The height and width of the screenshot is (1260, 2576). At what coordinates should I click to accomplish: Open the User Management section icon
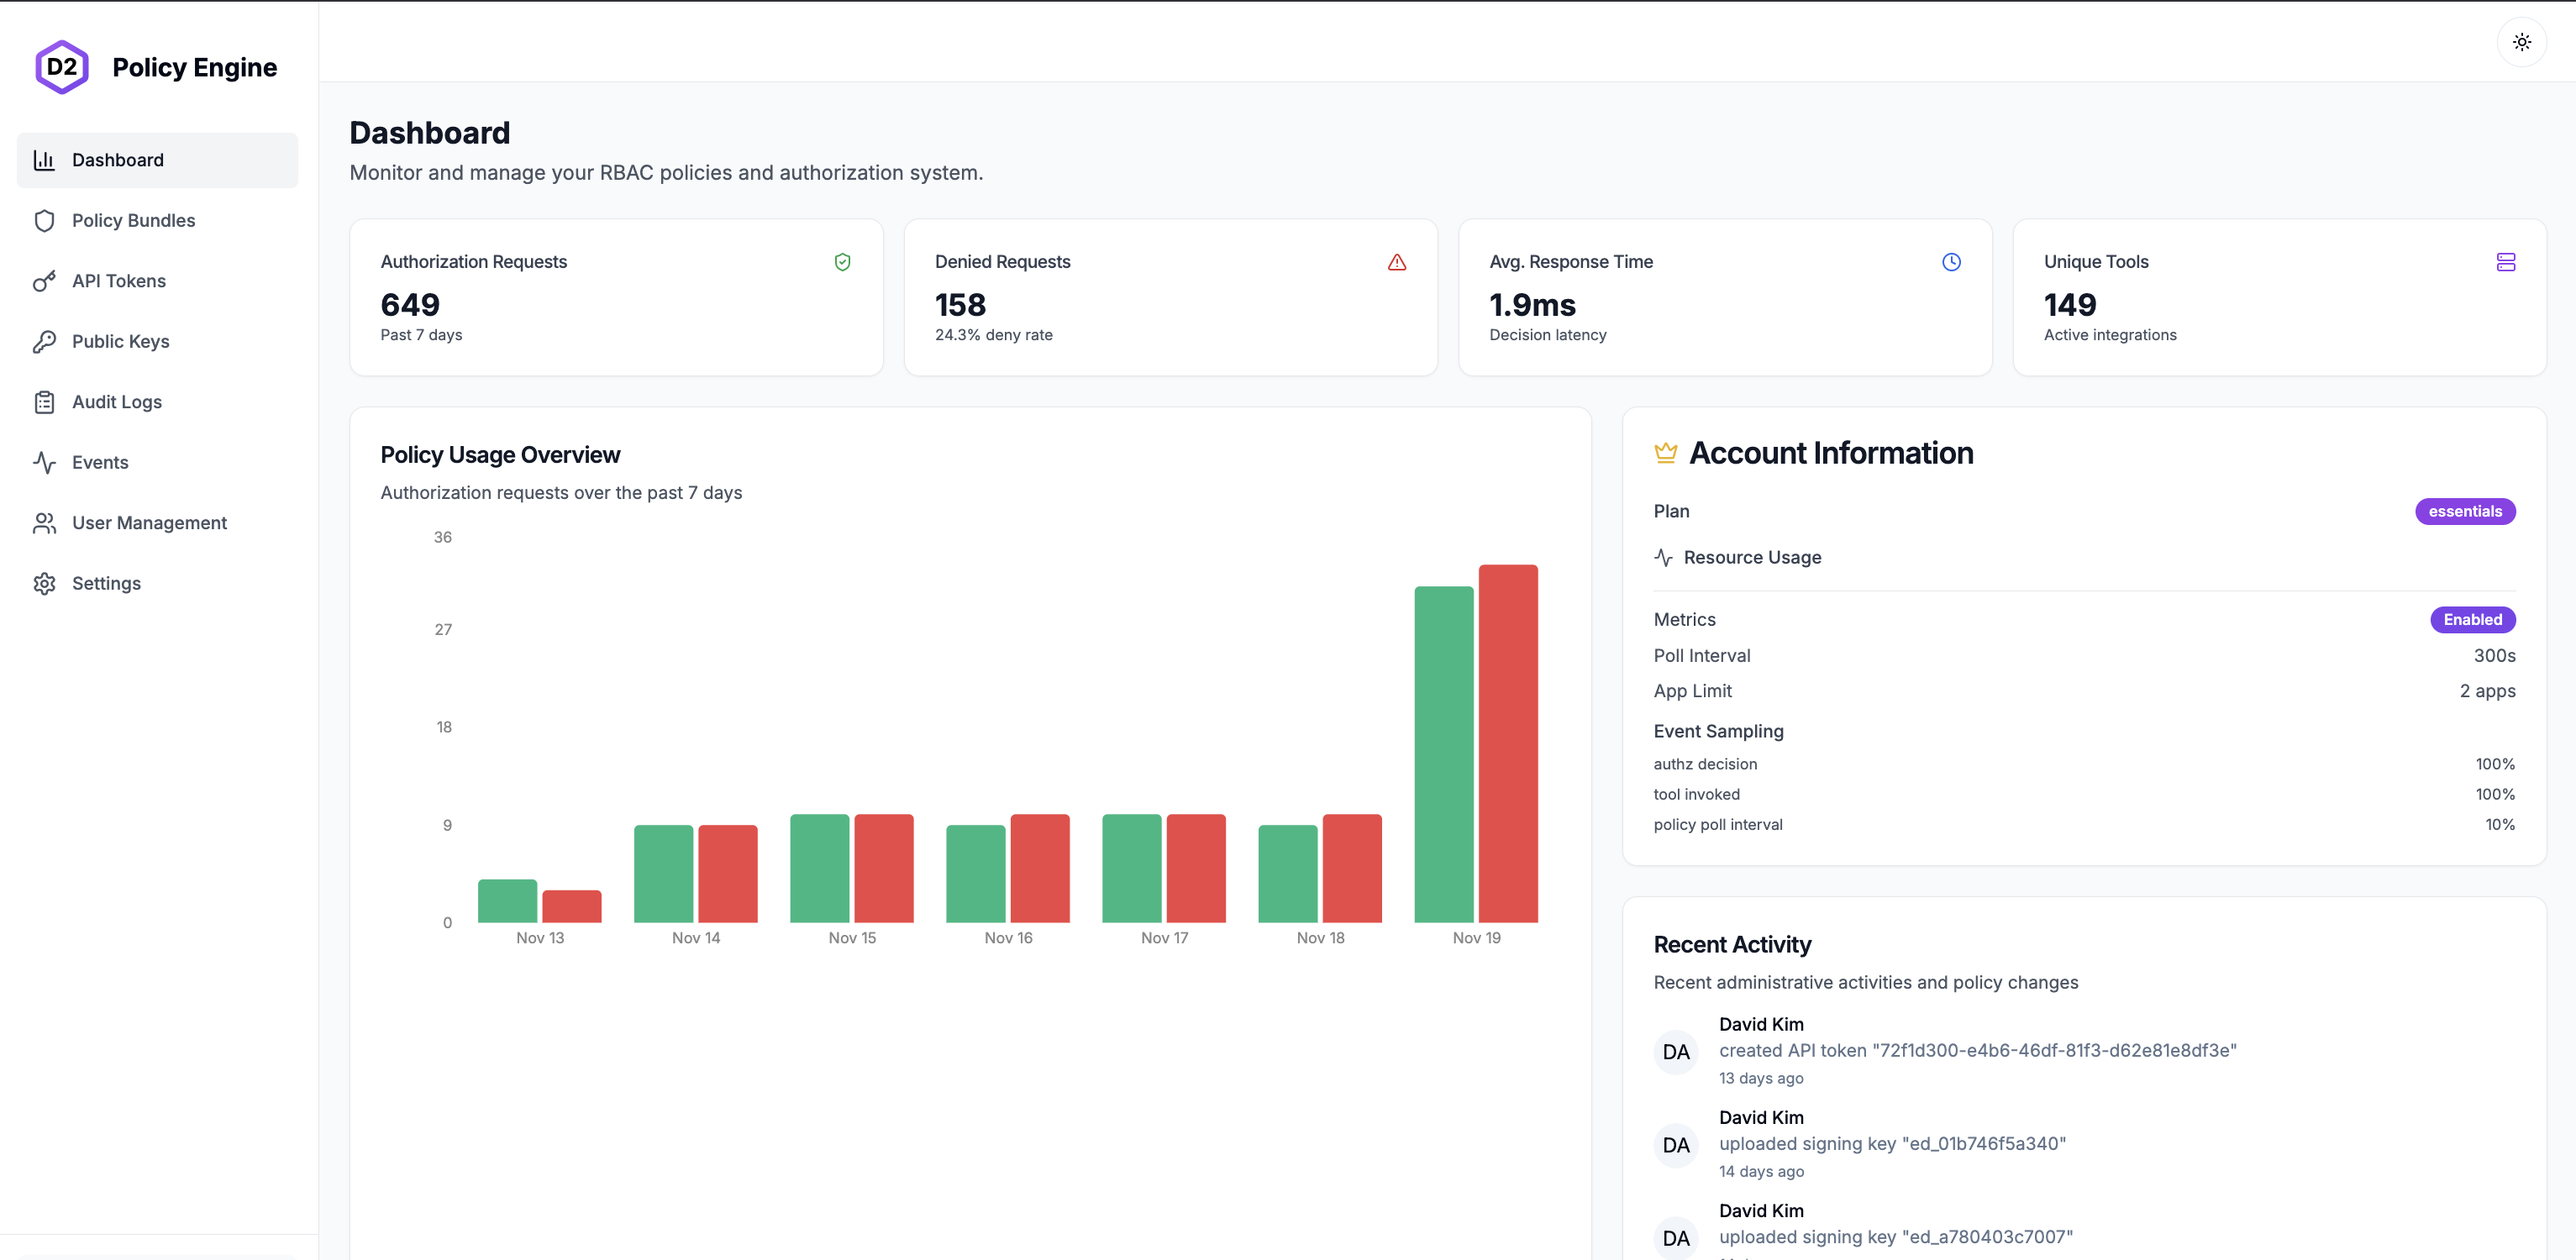tap(45, 523)
